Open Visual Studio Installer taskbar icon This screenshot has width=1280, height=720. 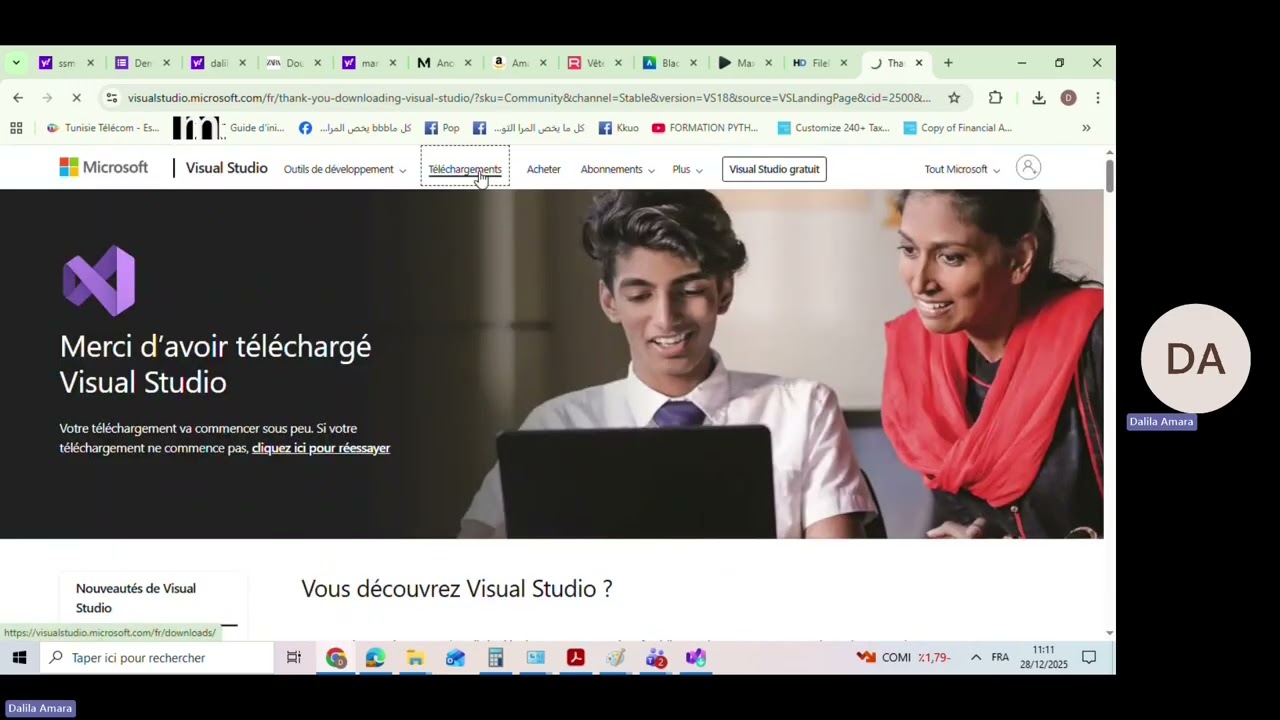point(696,658)
